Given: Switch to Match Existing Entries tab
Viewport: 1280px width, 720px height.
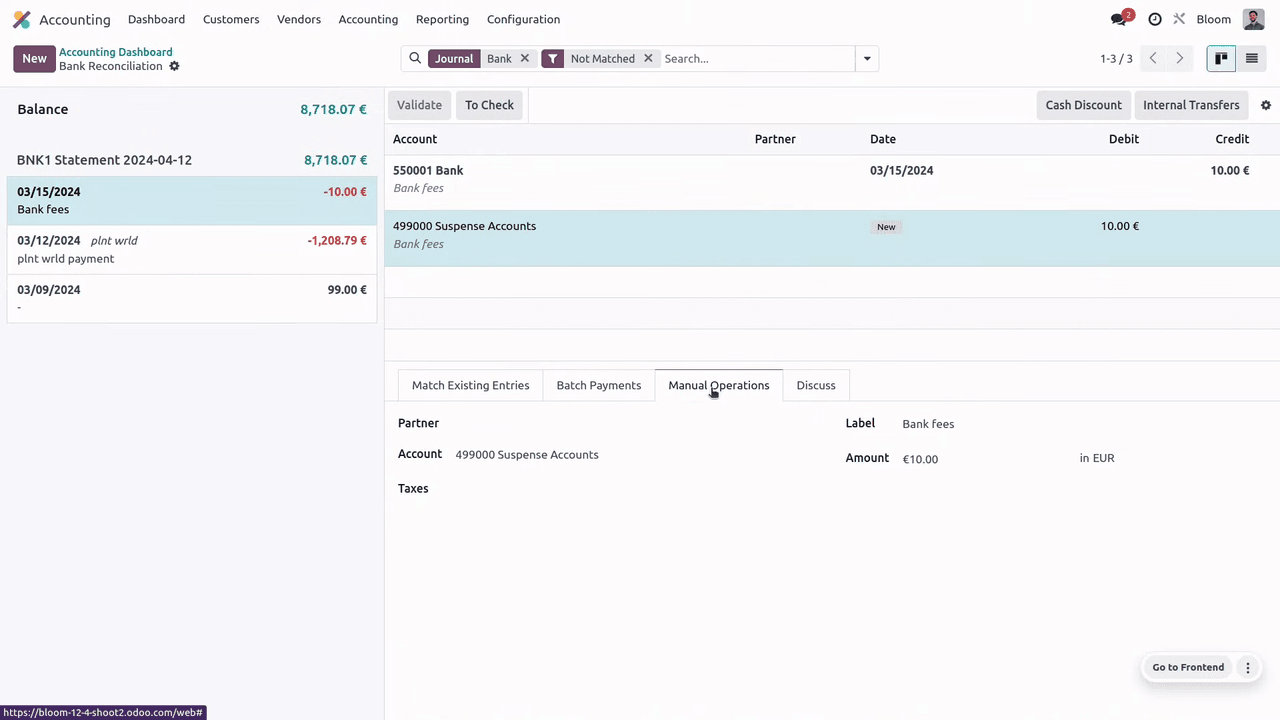Looking at the screenshot, I should click(470, 385).
